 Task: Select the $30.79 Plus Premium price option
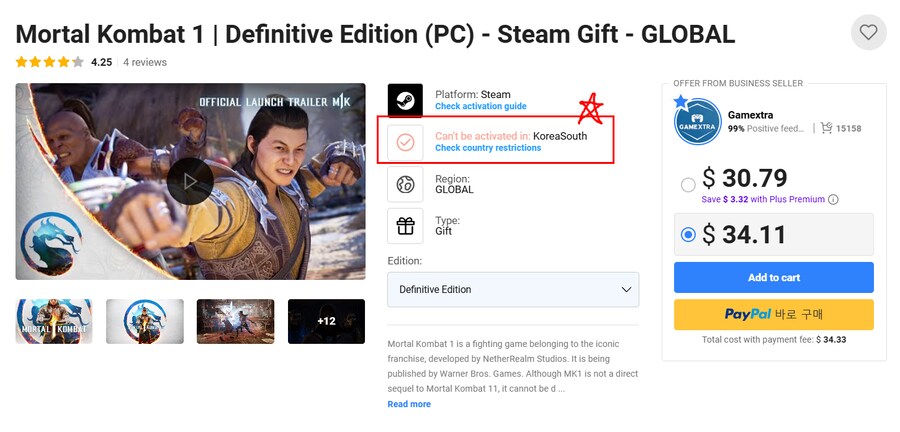(687, 184)
